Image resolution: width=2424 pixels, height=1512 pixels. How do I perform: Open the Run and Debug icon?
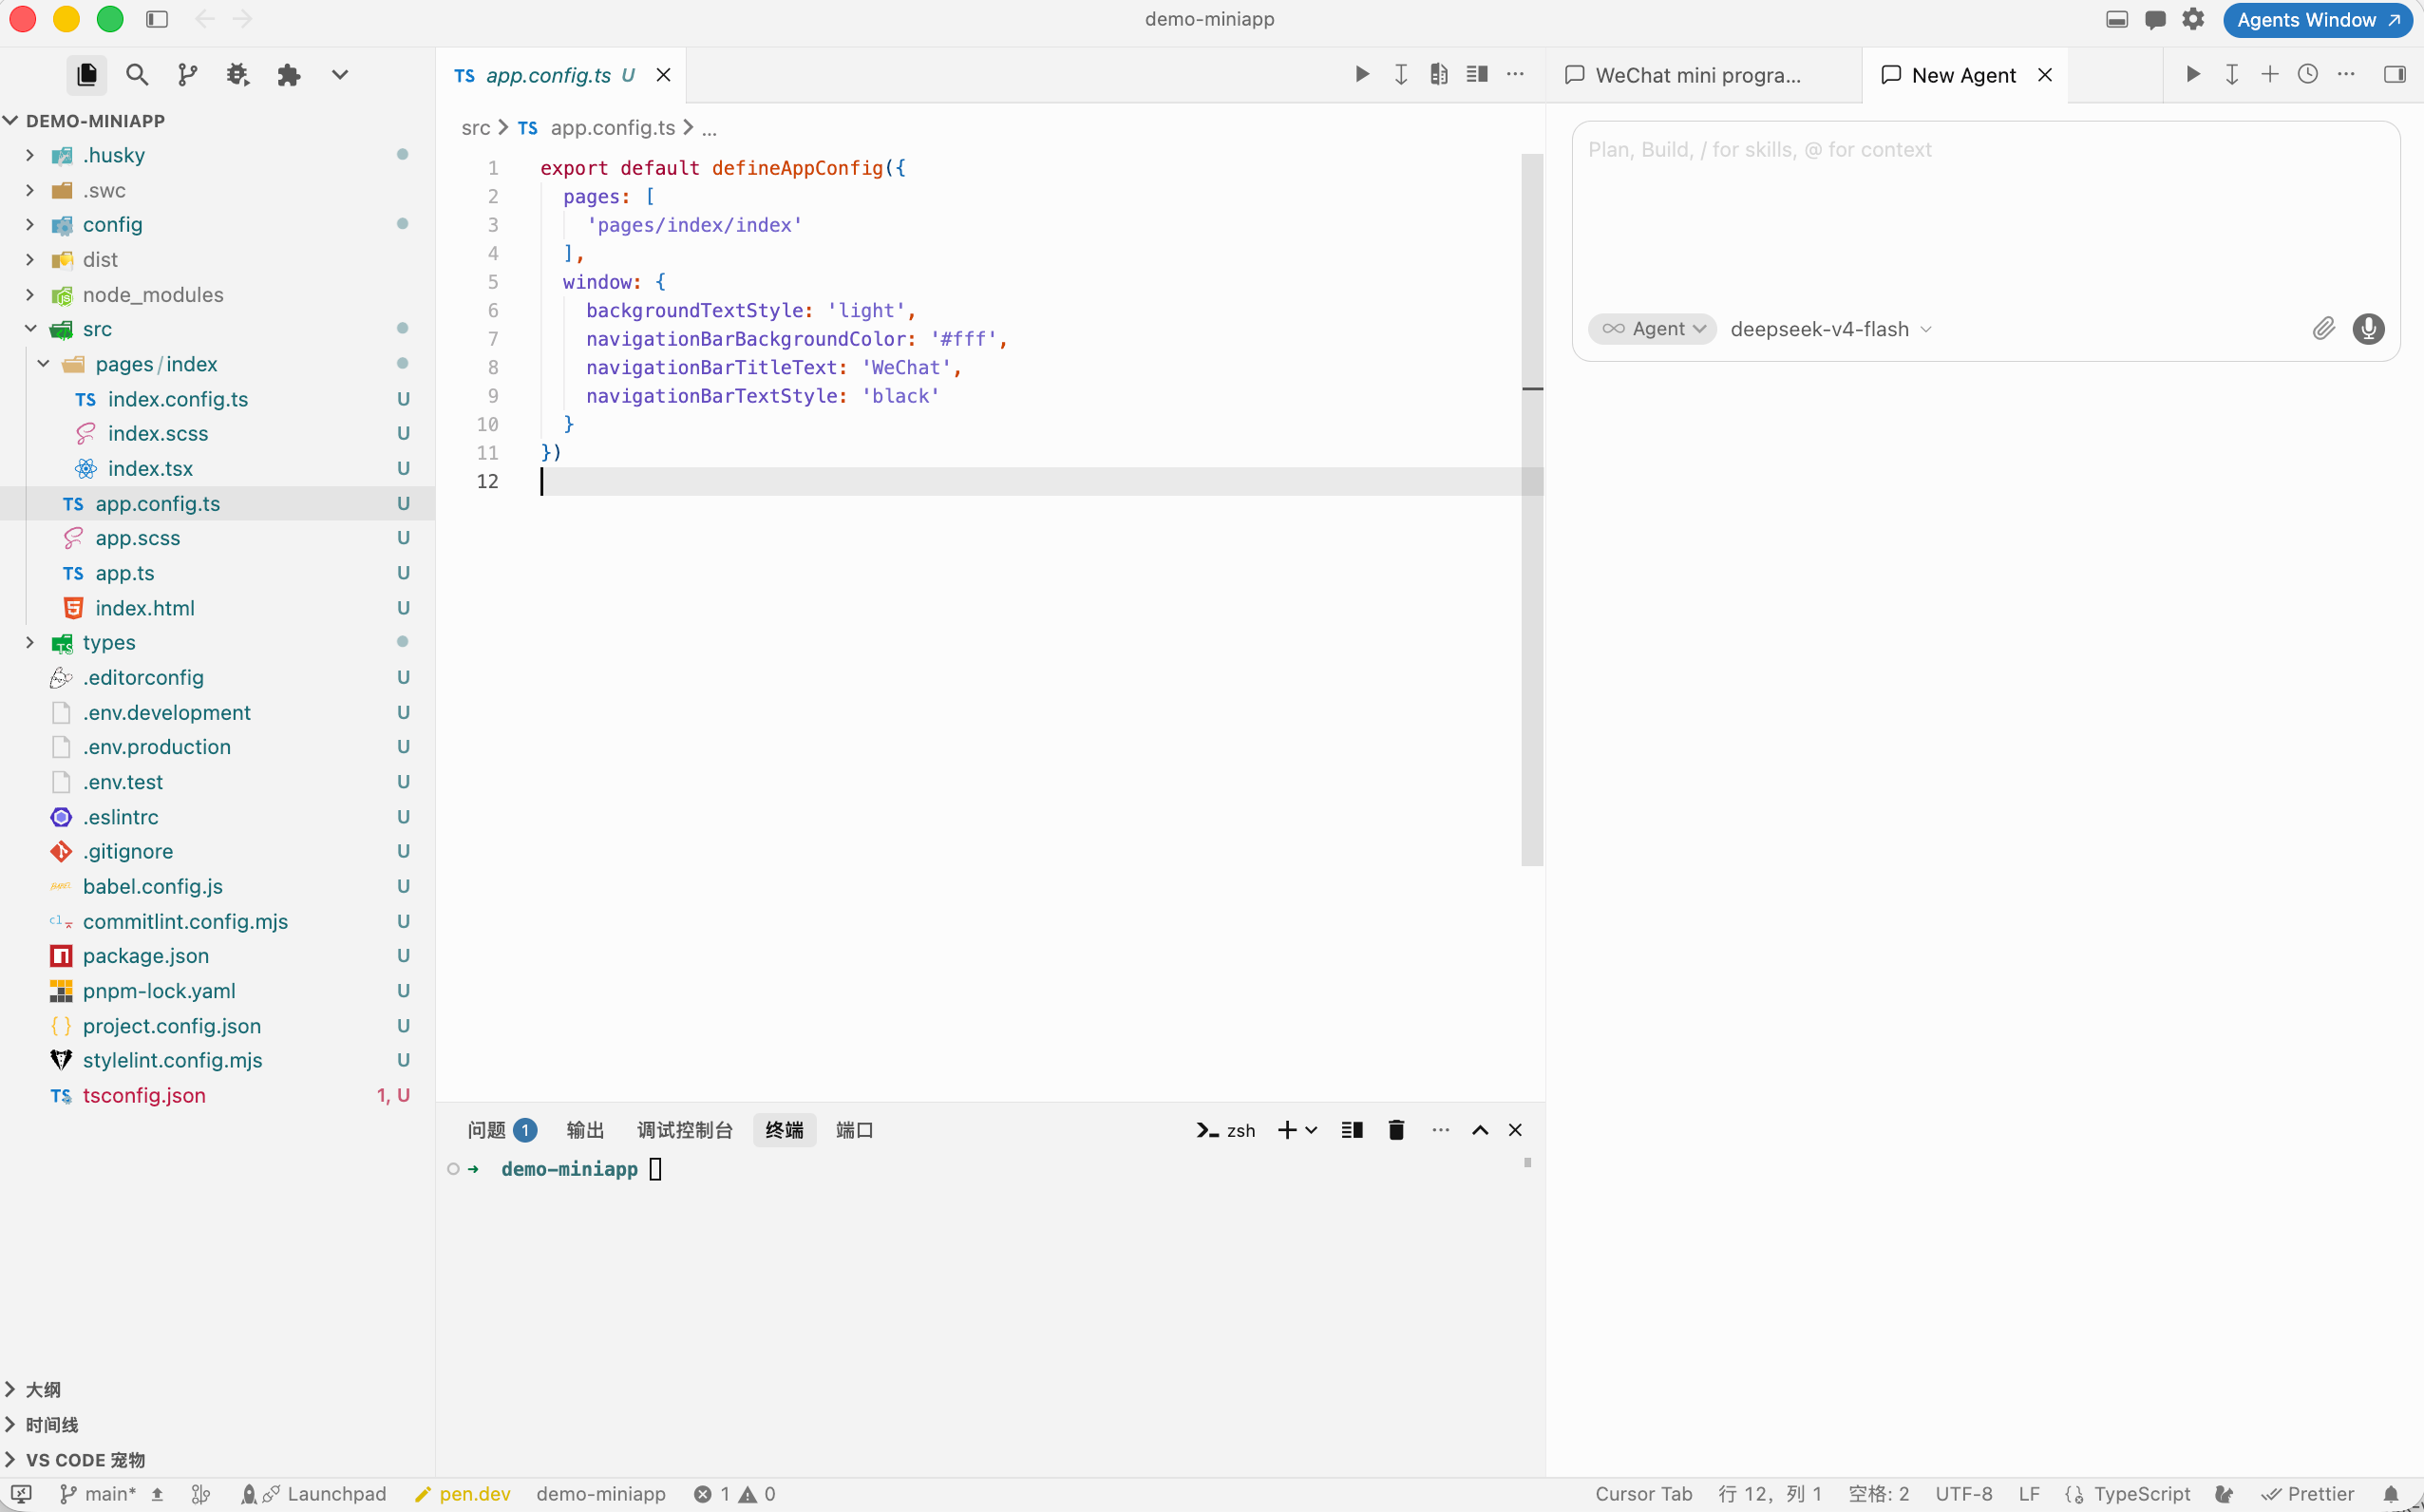pyautogui.click(x=238, y=75)
